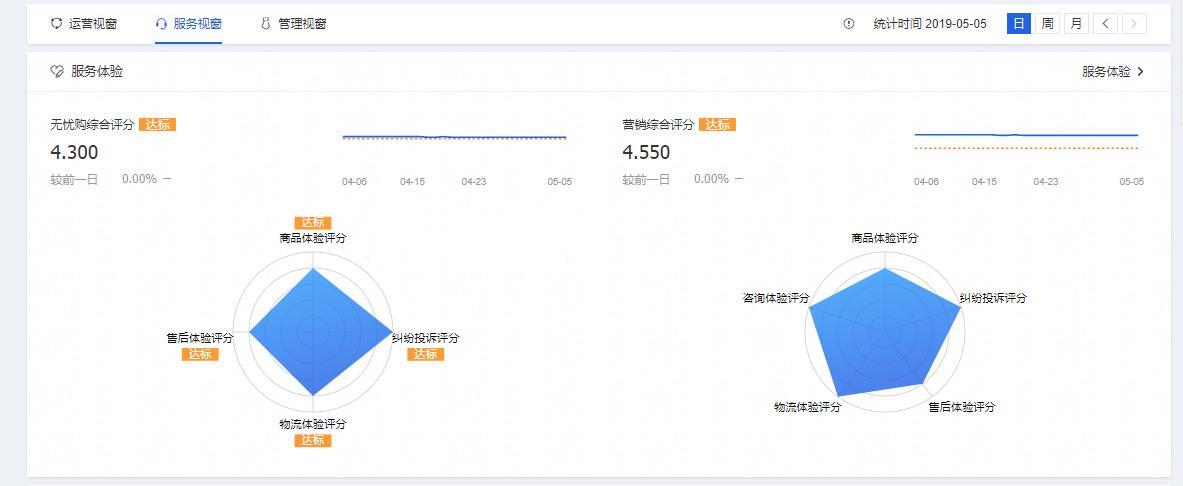
Task: Click 售后体验评分 label on right radar
Action: pyautogui.click(x=962, y=407)
